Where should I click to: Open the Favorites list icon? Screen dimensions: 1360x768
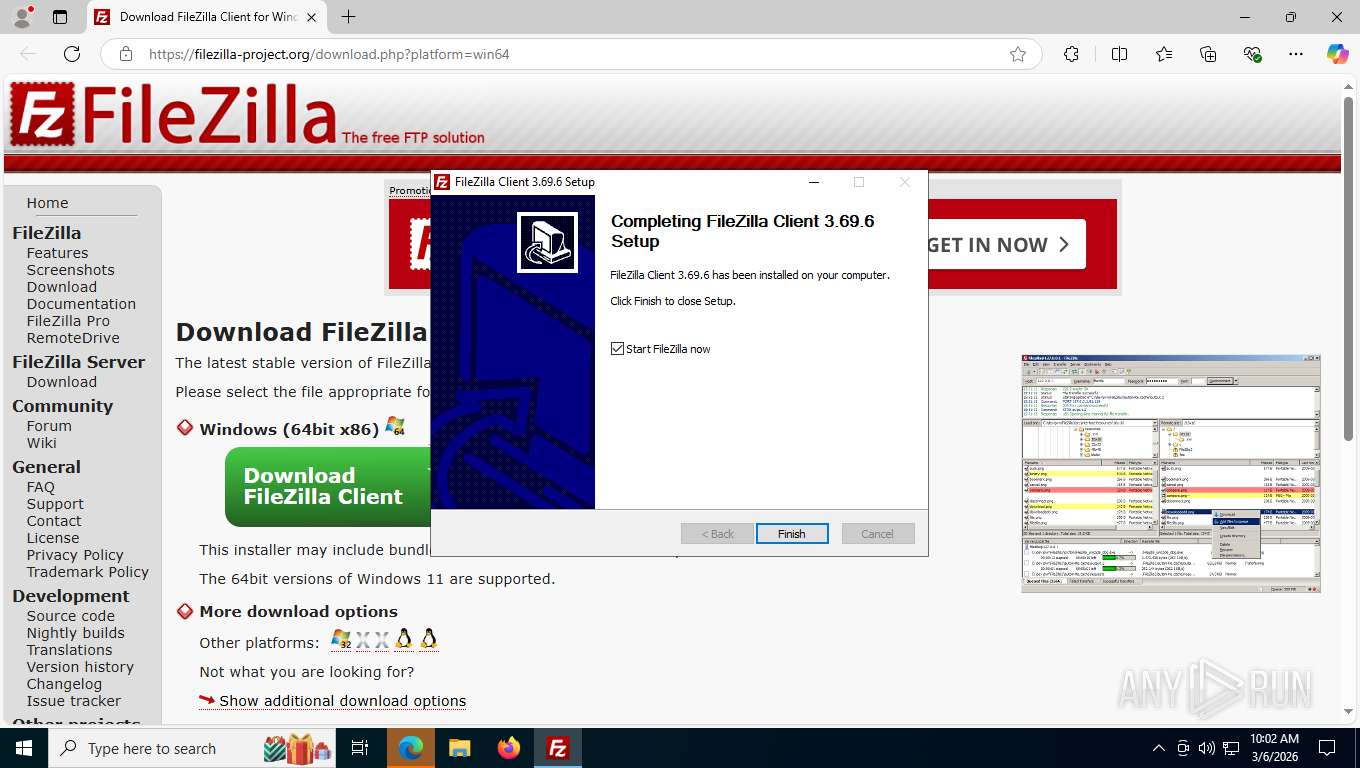tap(1164, 54)
